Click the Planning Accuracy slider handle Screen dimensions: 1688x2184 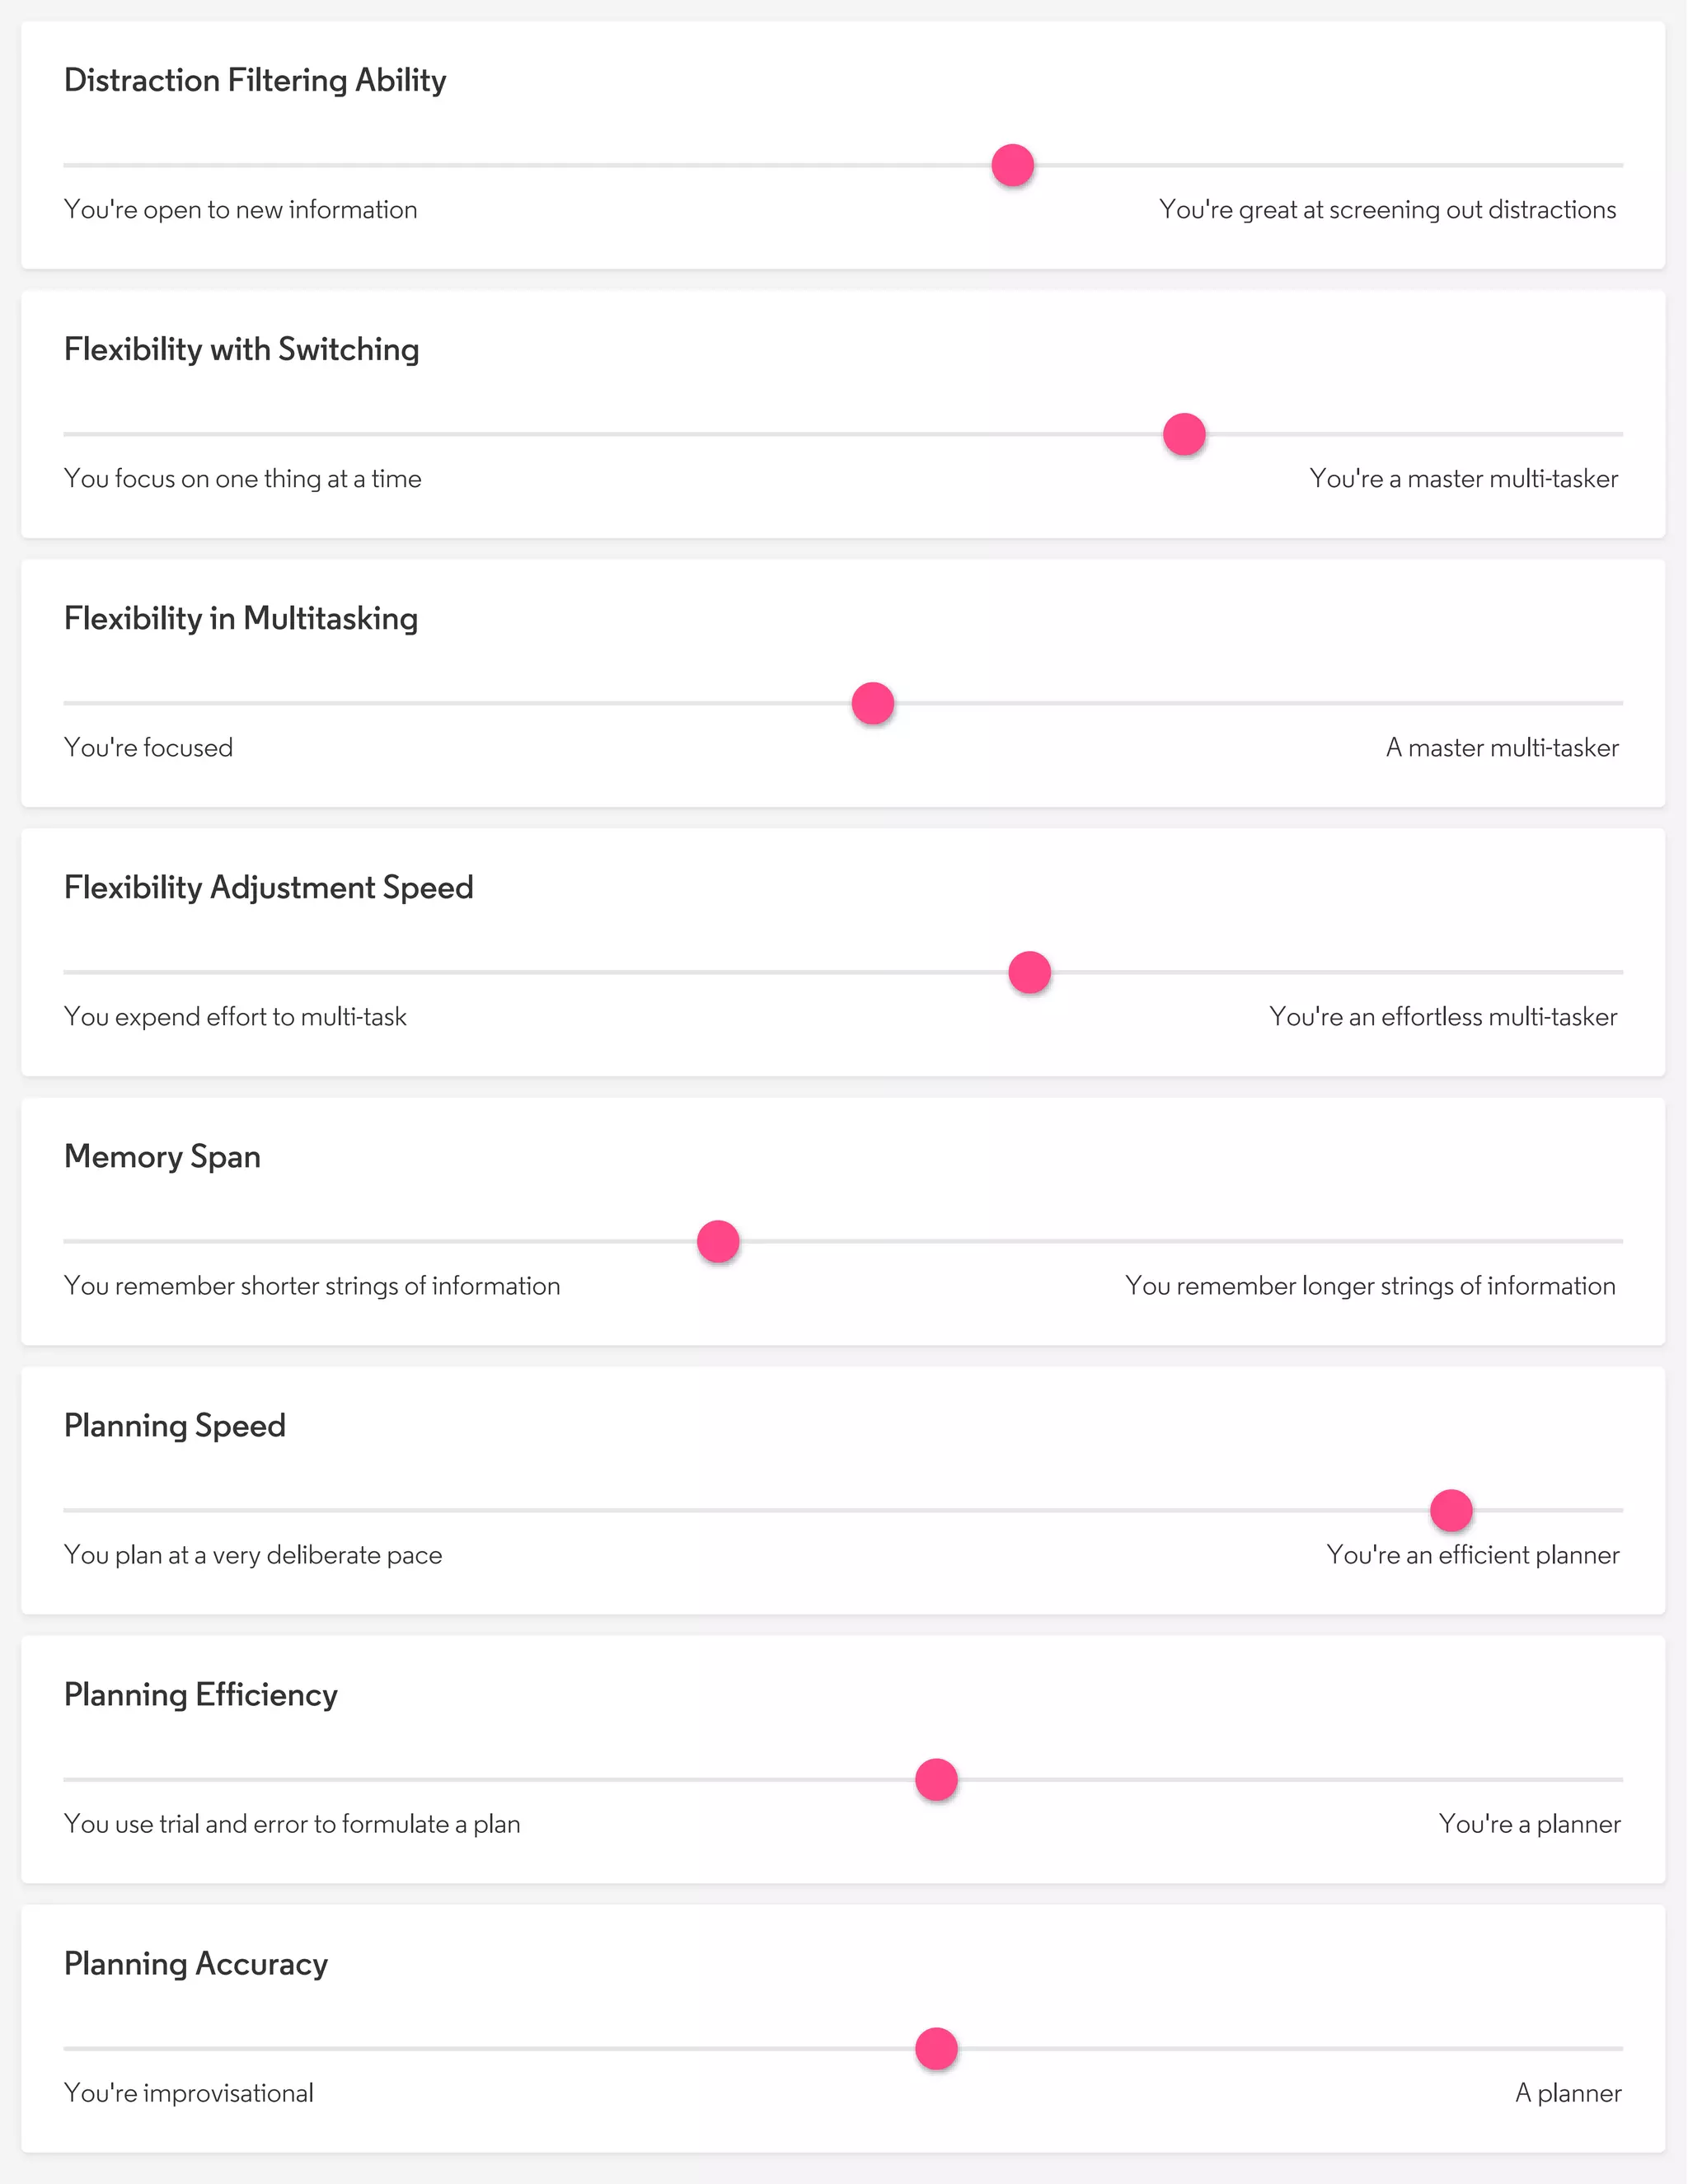936,2048
